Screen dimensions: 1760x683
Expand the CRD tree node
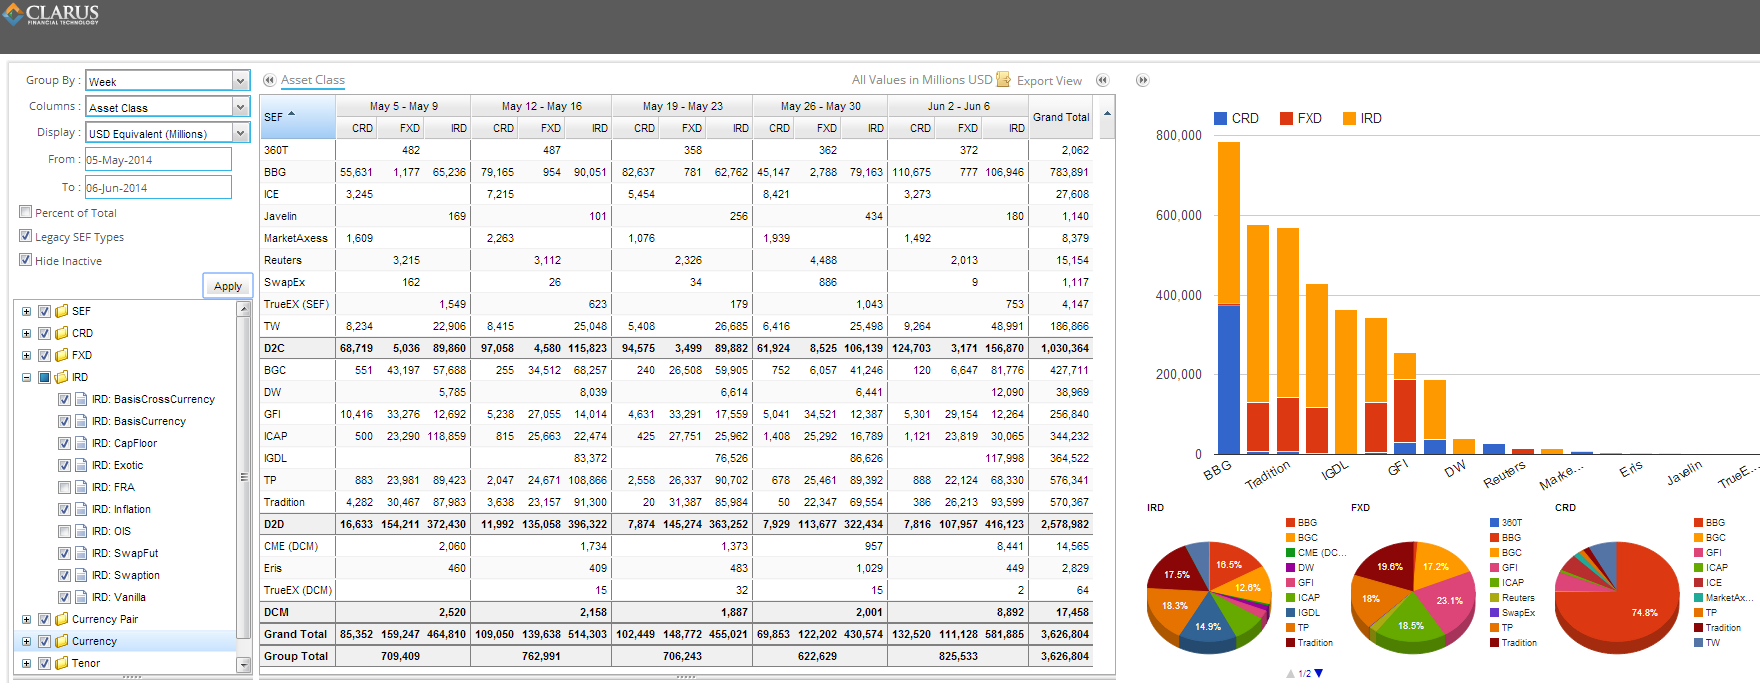26,333
